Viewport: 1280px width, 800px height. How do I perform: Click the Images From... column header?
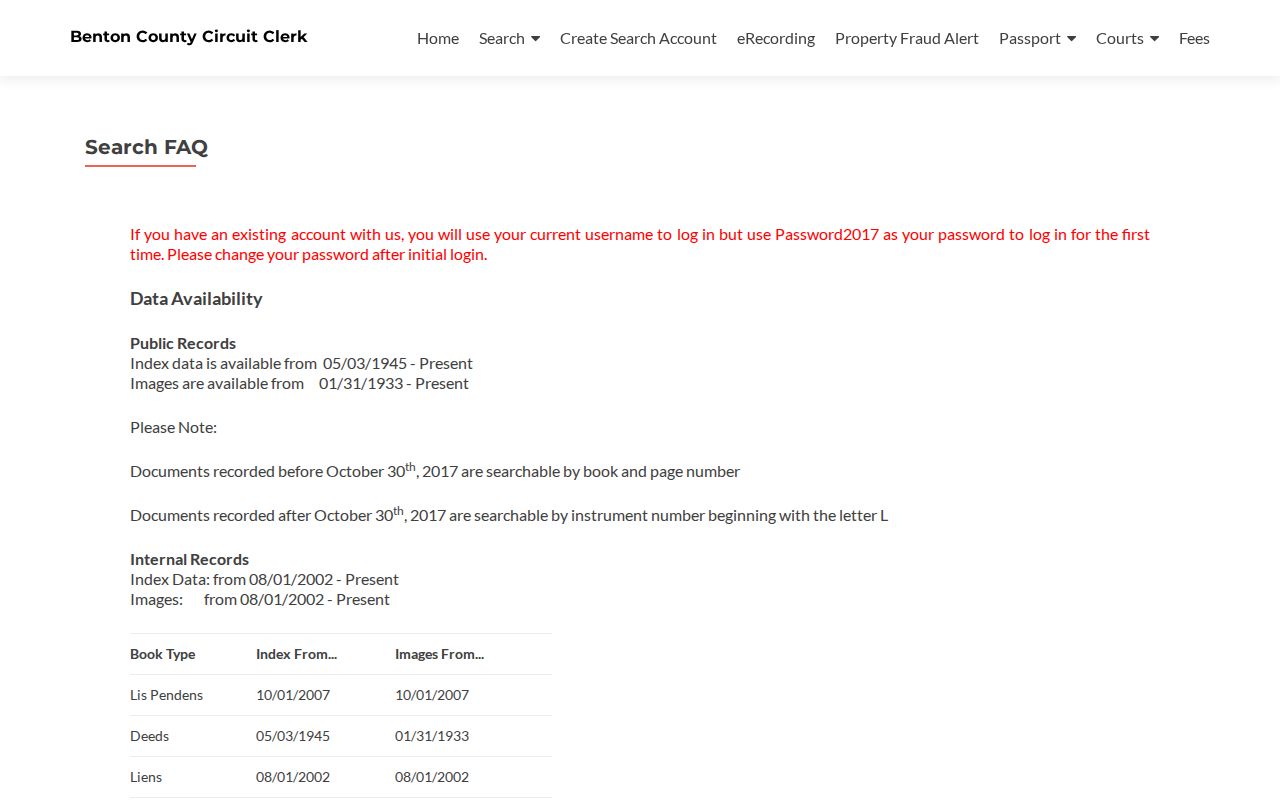click(x=439, y=654)
